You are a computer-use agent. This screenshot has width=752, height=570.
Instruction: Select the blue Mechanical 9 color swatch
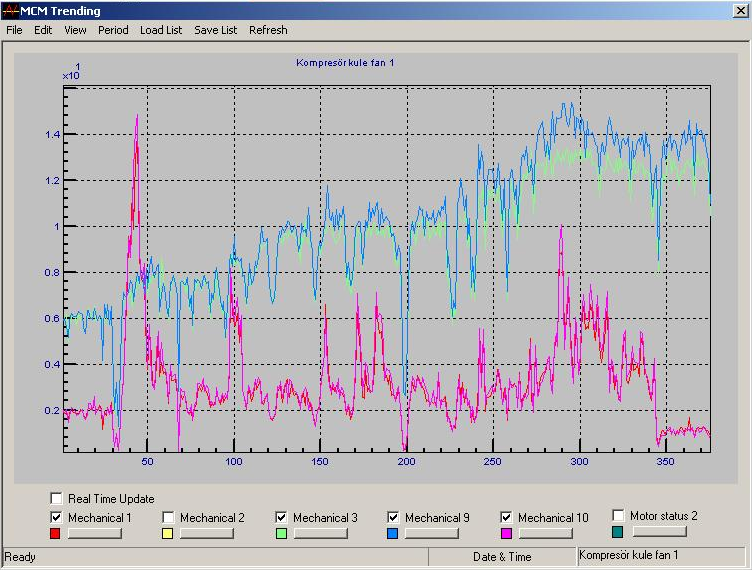pyautogui.click(x=394, y=534)
